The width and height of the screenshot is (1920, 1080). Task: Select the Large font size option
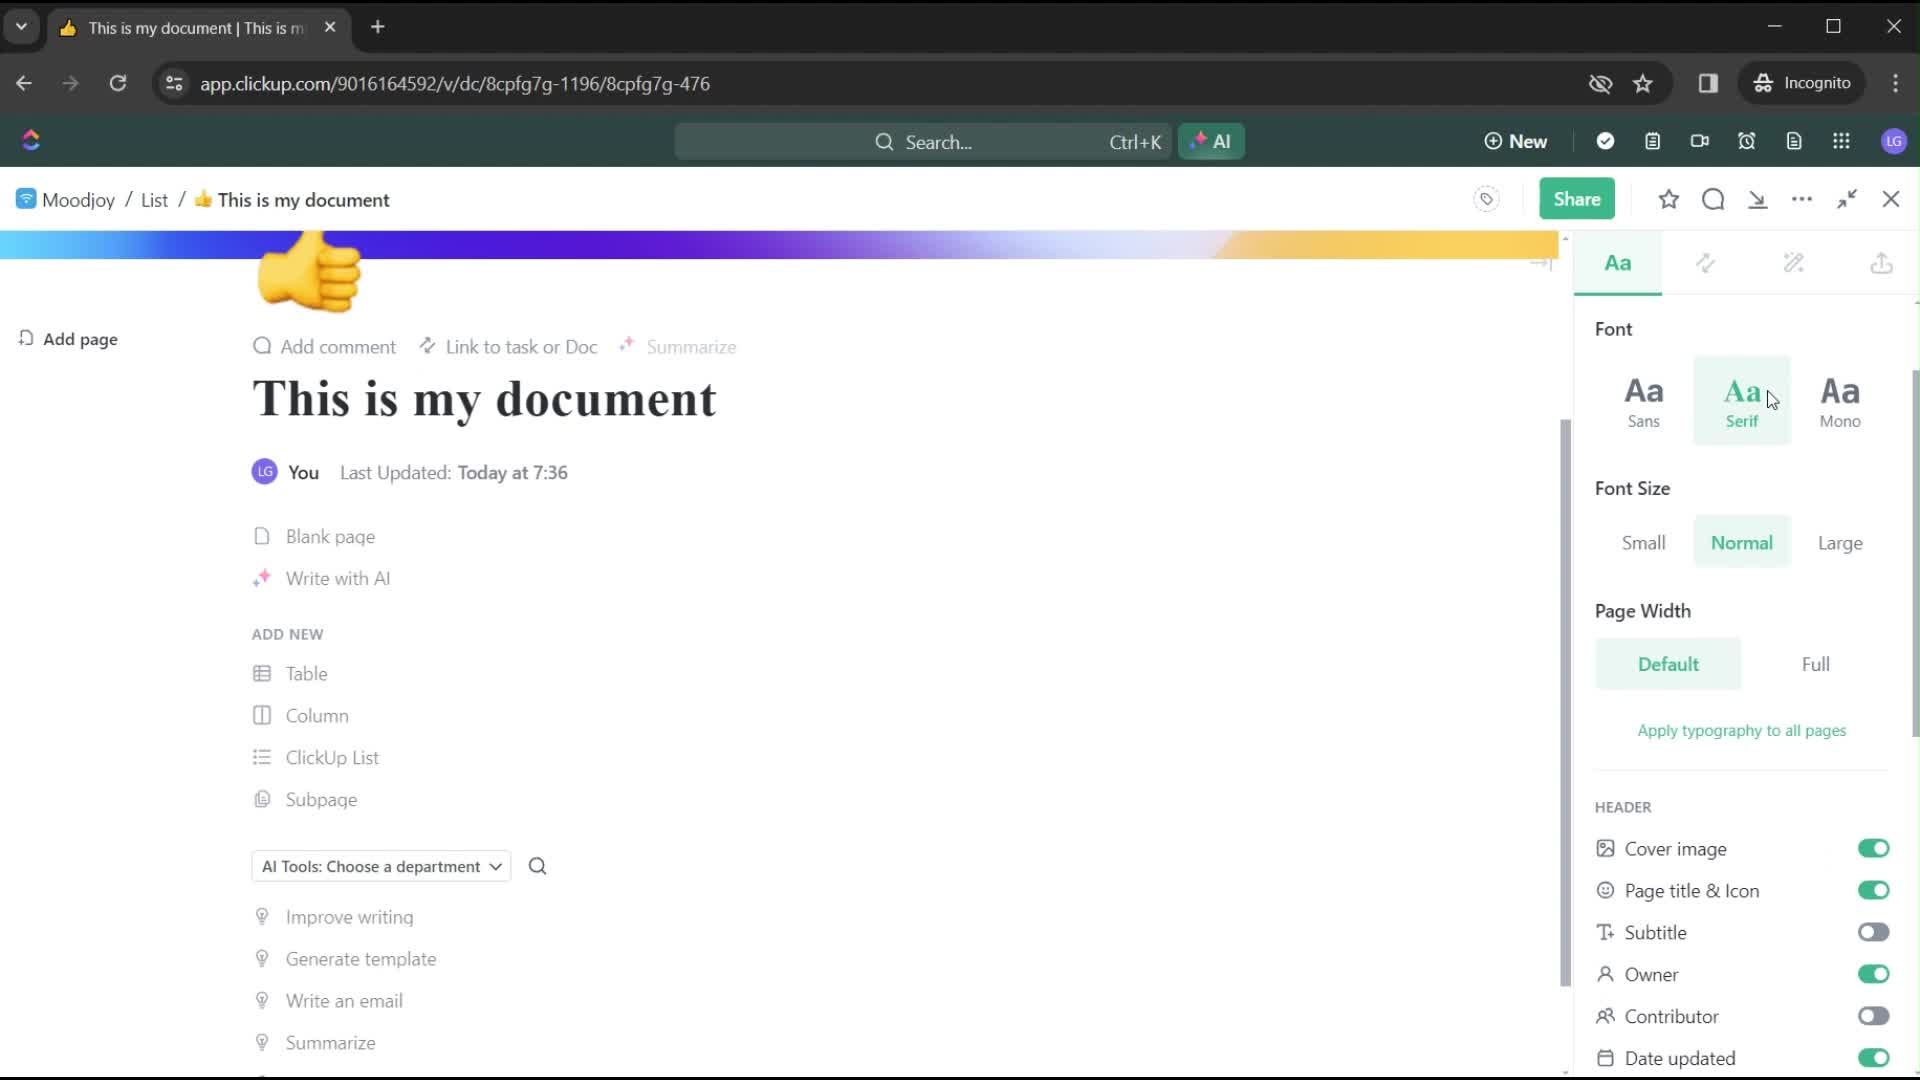(1840, 542)
